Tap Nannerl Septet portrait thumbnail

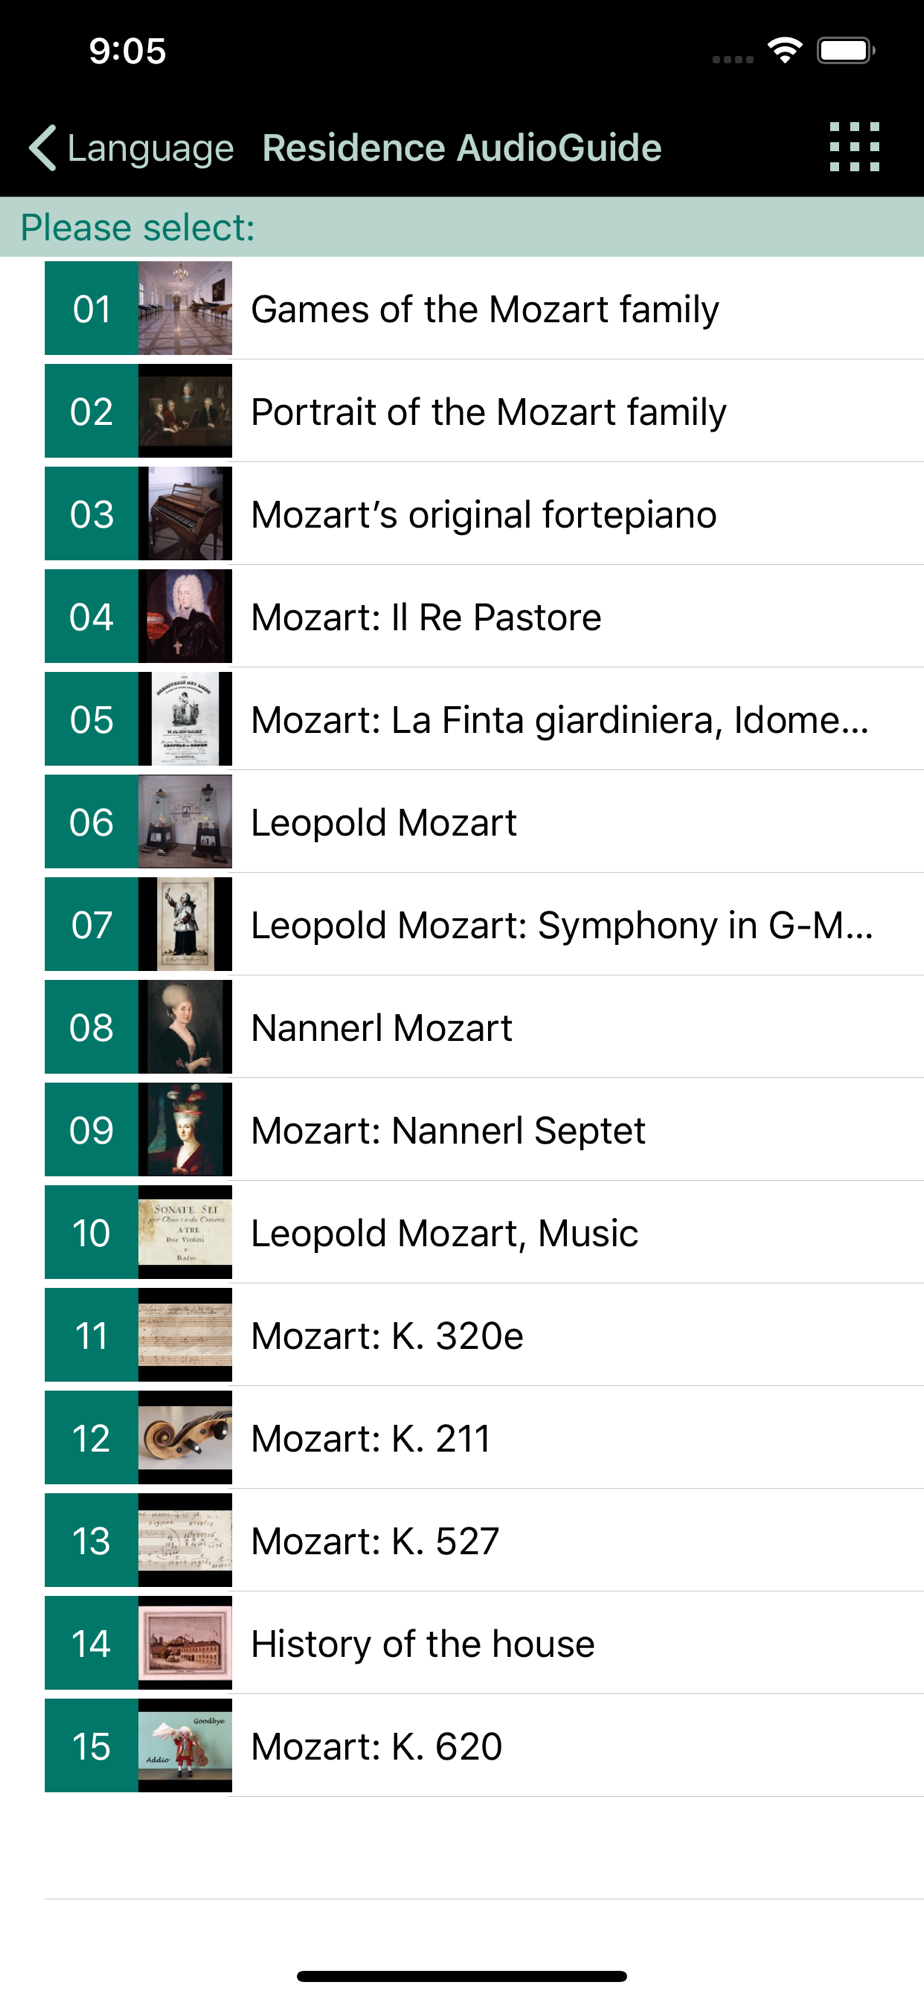tap(185, 1130)
